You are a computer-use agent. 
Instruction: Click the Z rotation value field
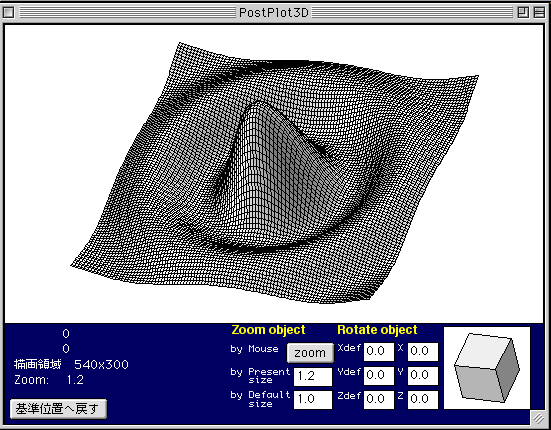tap(423, 399)
